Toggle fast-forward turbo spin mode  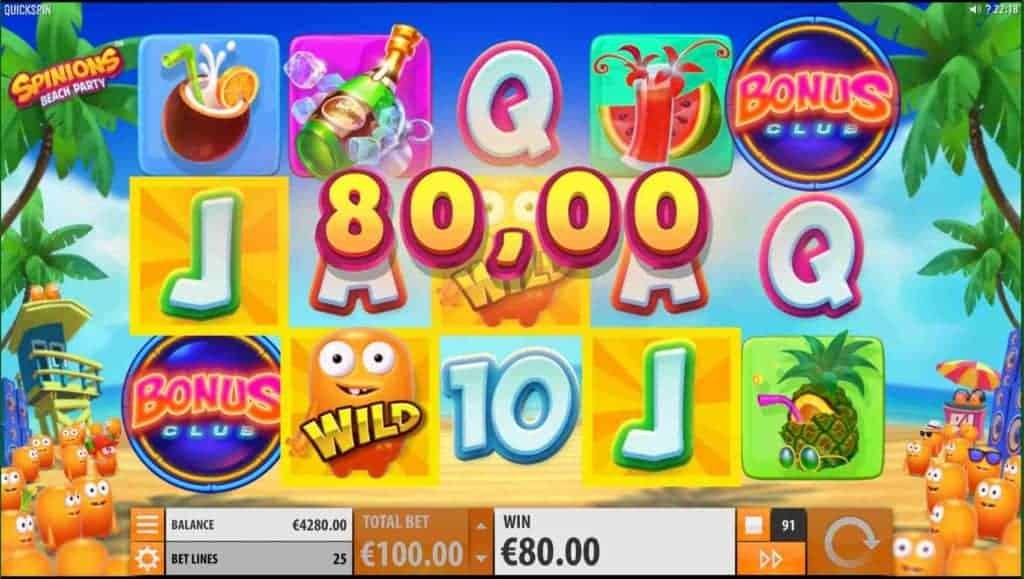(772, 559)
